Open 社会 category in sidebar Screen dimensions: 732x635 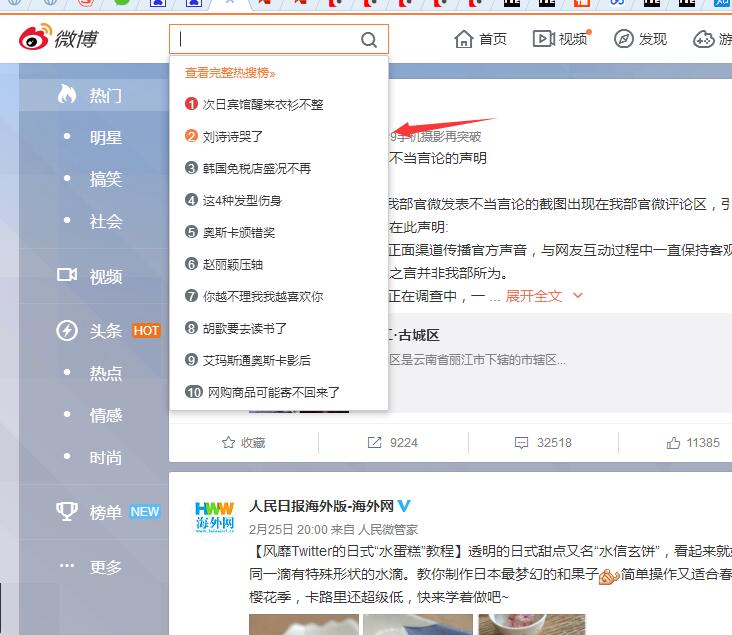(106, 221)
